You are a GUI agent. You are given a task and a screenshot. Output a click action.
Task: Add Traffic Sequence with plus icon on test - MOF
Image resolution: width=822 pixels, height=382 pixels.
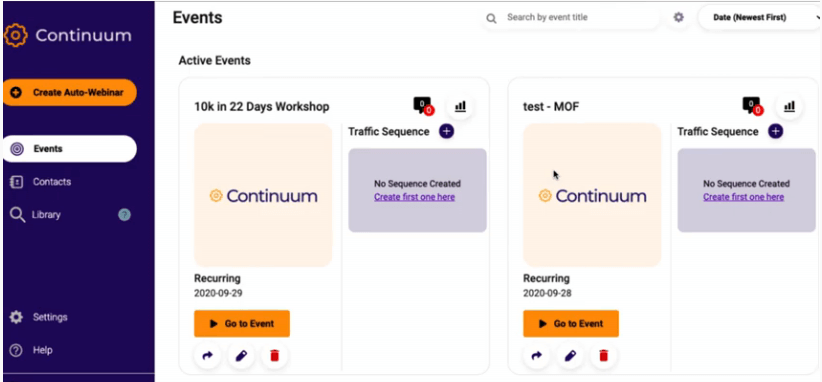pos(775,132)
